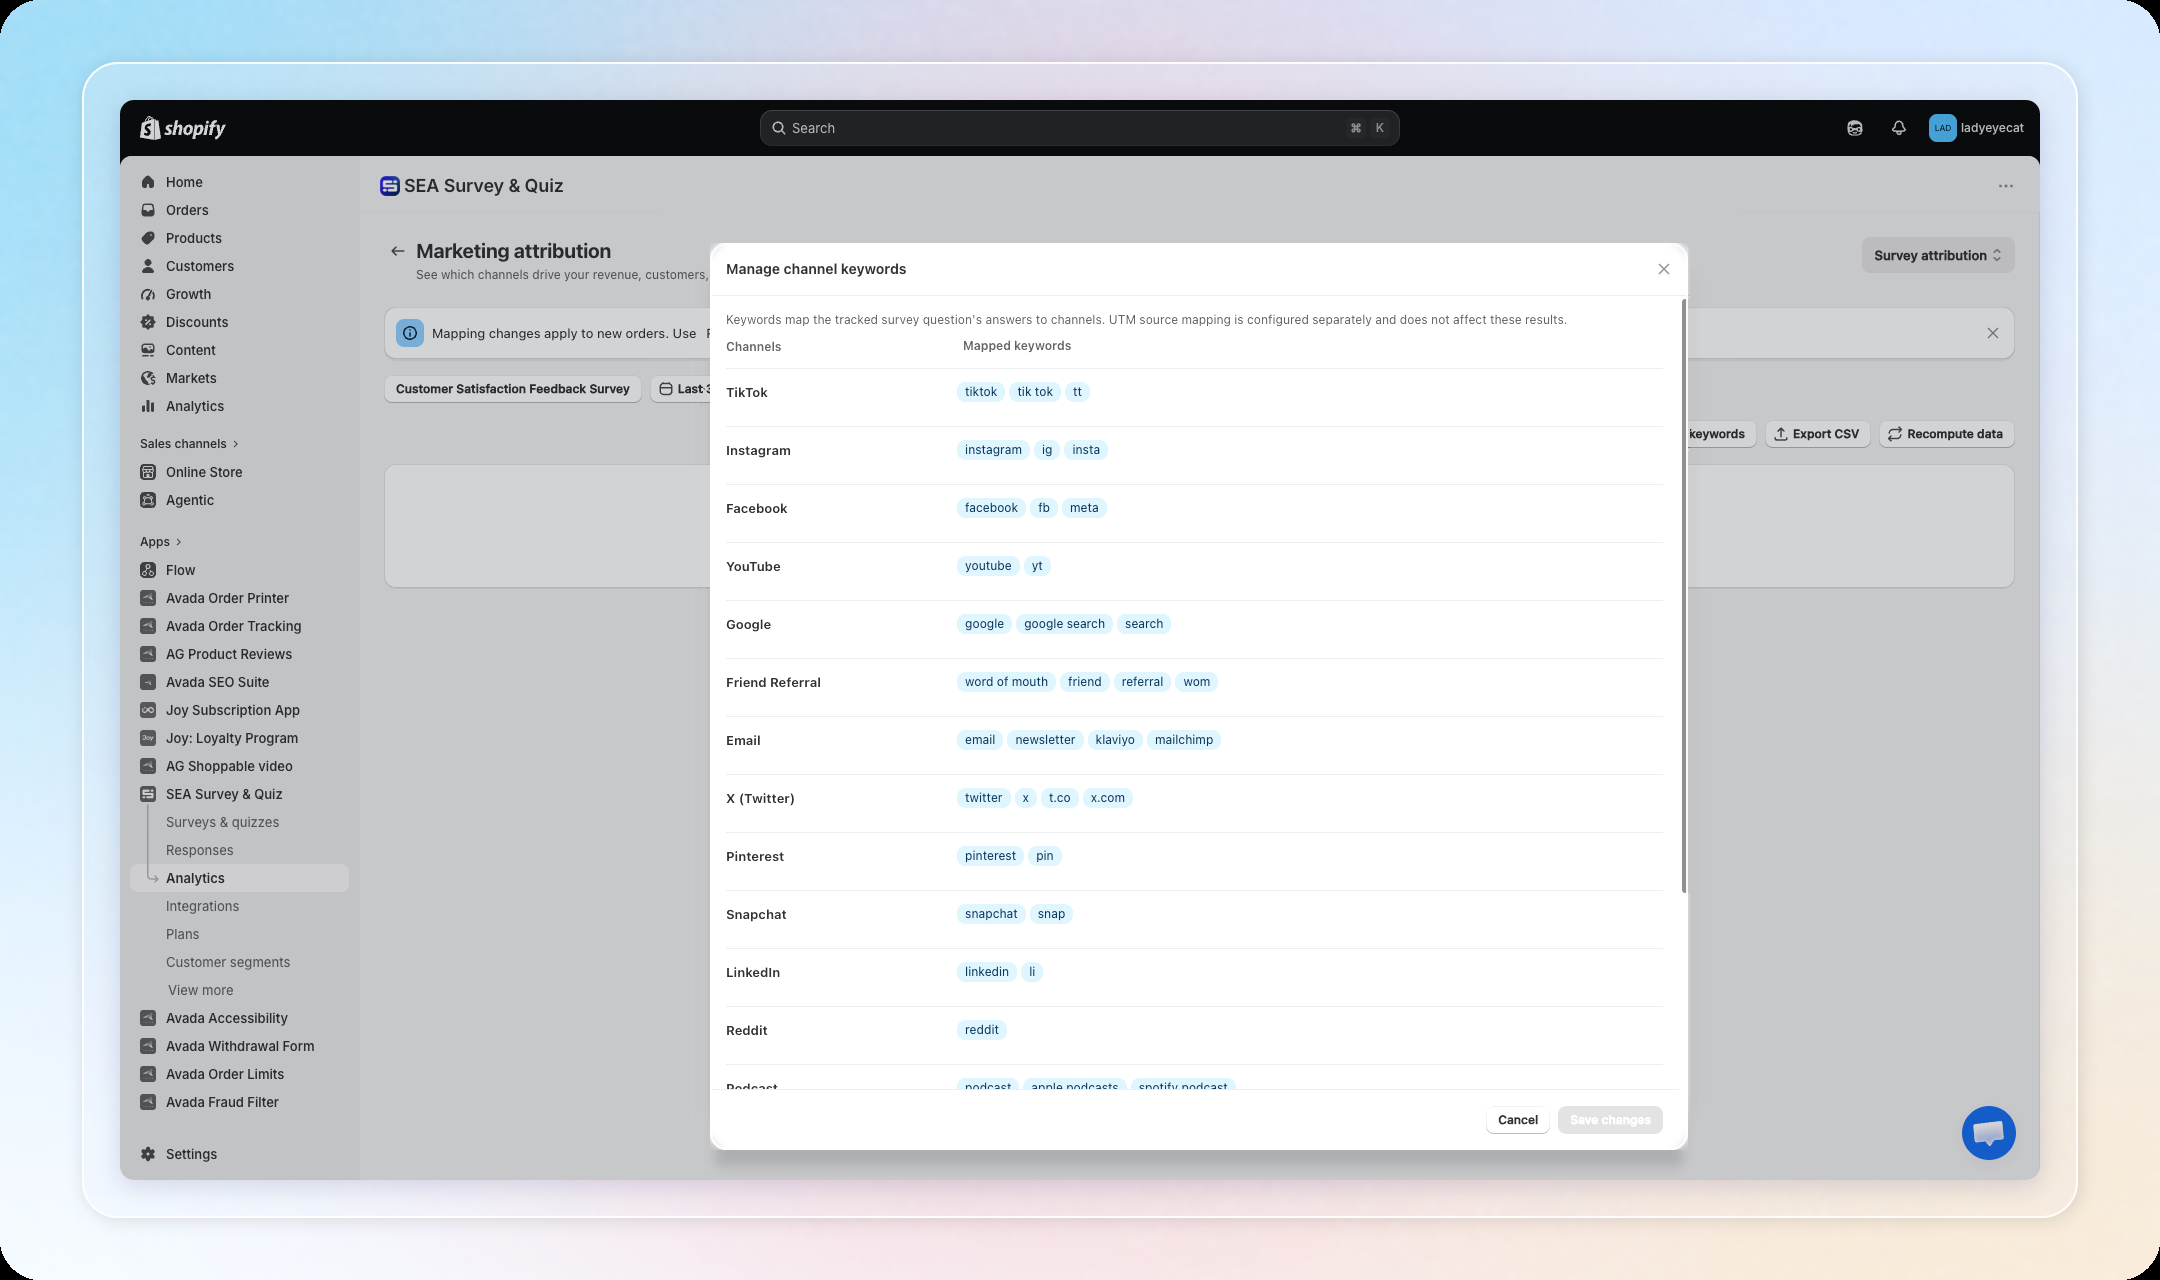Viewport: 2160px width, 1280px height.
Task: Click the Search input field
Action: pos(1079,128)
